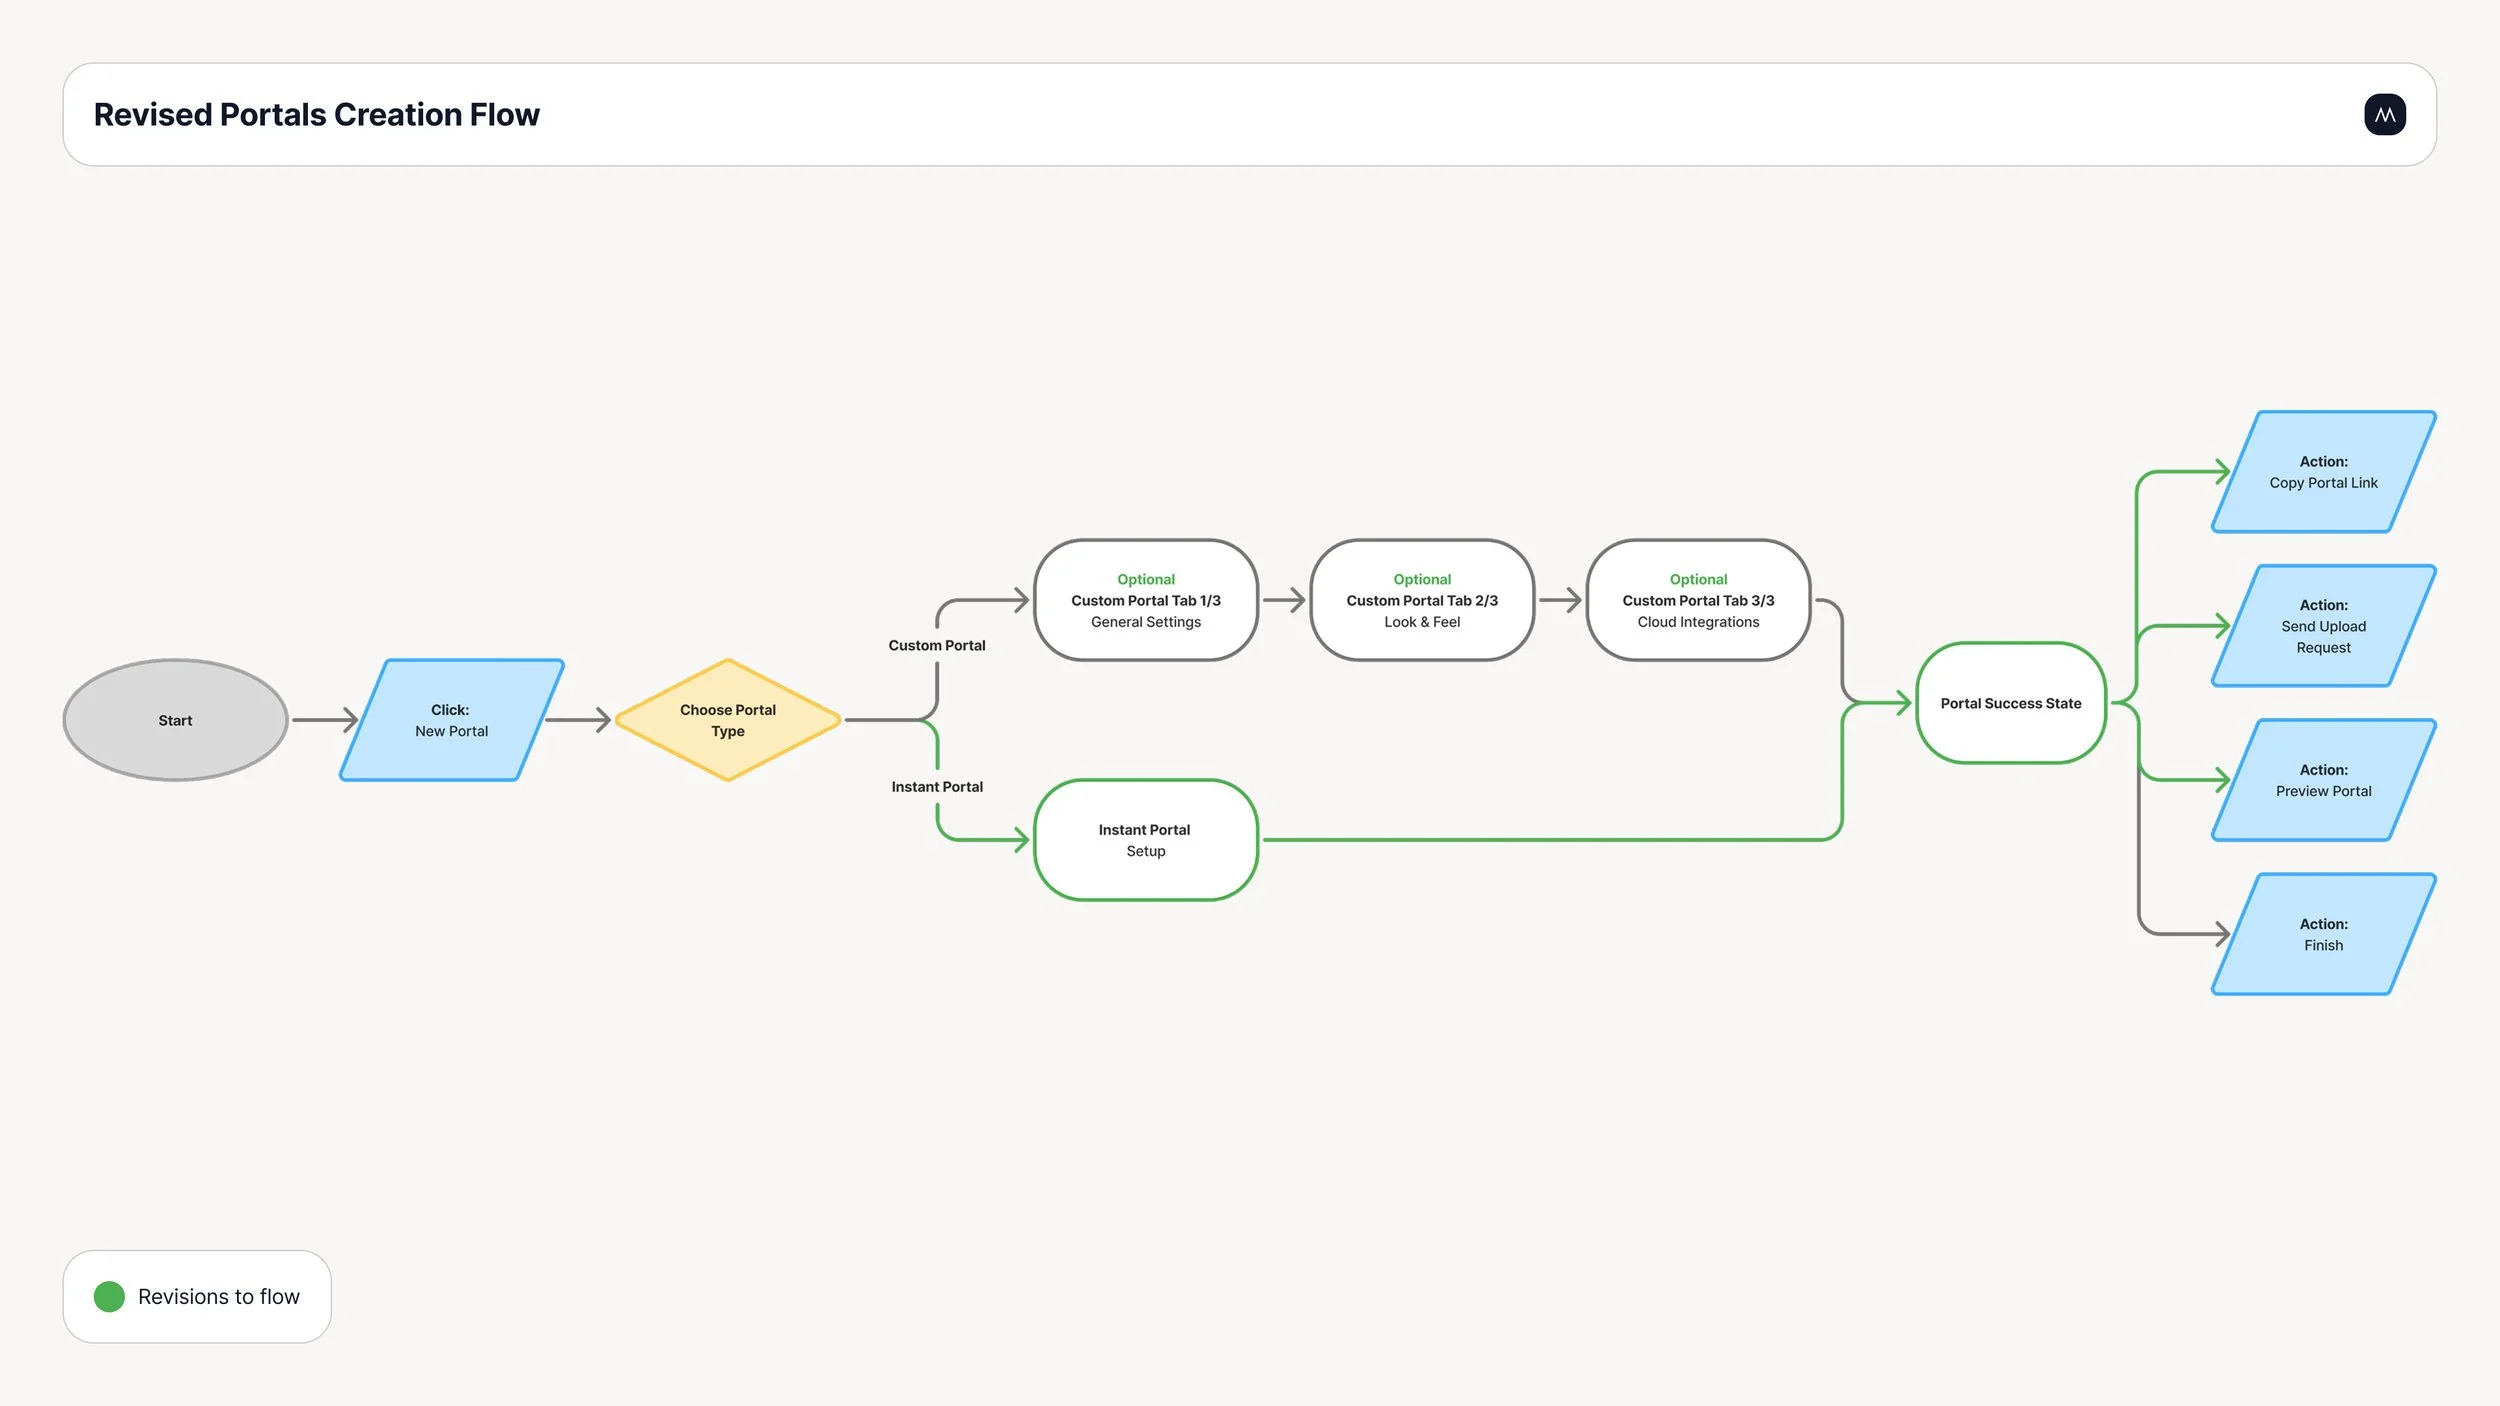Click the dark logo icon in header
Viewport: 2500px width, 1406px height.
2384,115
